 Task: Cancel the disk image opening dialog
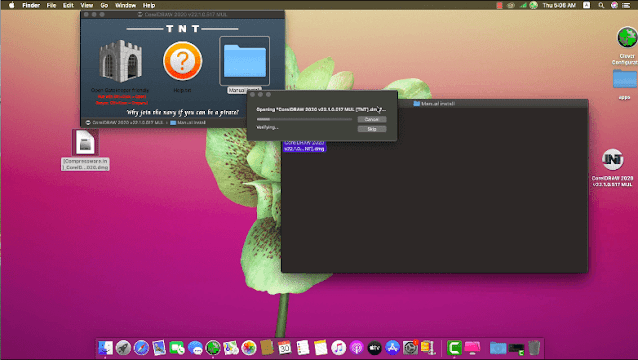click(372, 119)
